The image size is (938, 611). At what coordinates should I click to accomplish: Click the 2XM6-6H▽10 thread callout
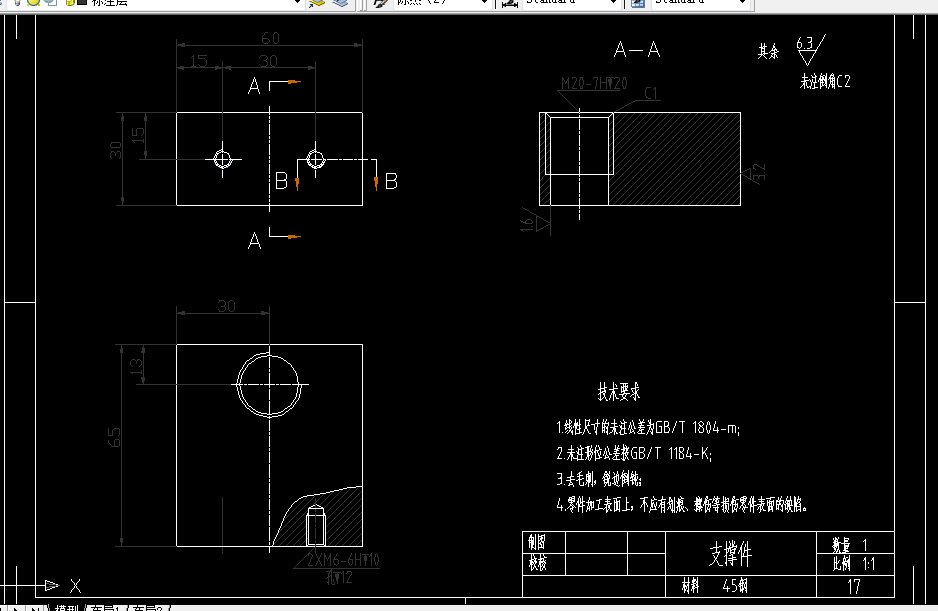coord(343,560)
